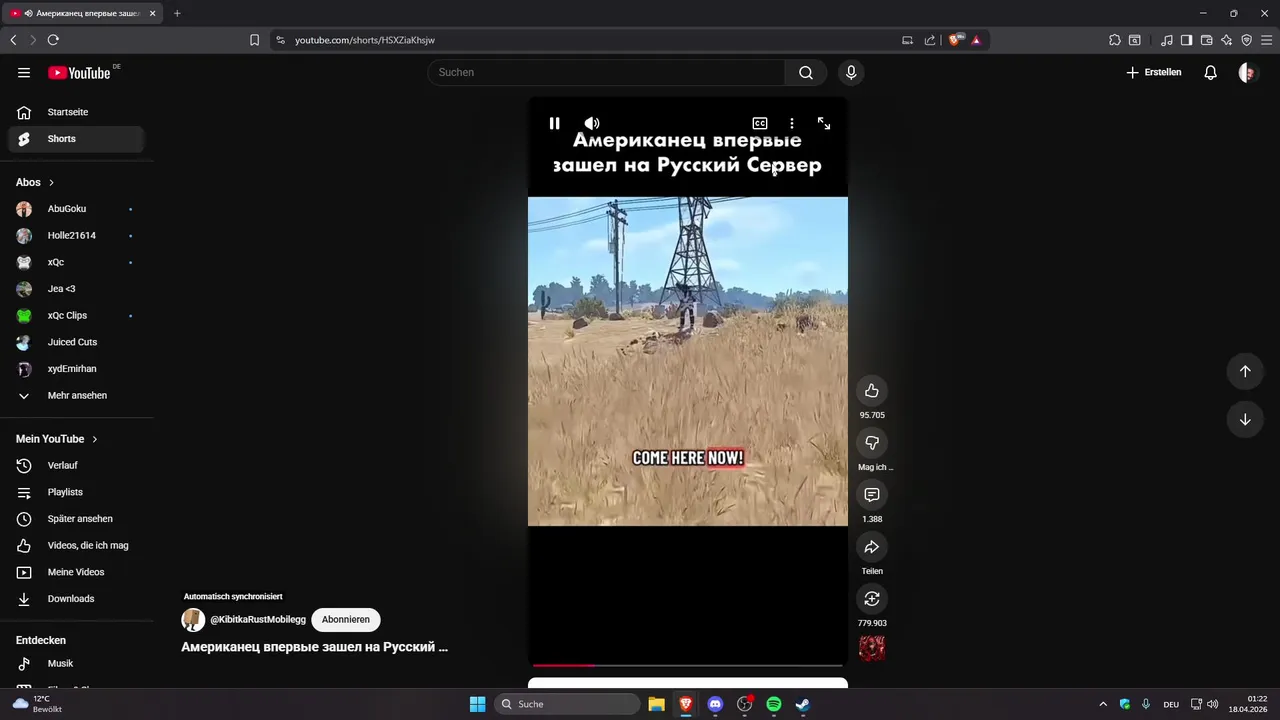Click the Teilen share icon
The width and height of the screenshot is (1280, 720).
(x=872, y=547)
